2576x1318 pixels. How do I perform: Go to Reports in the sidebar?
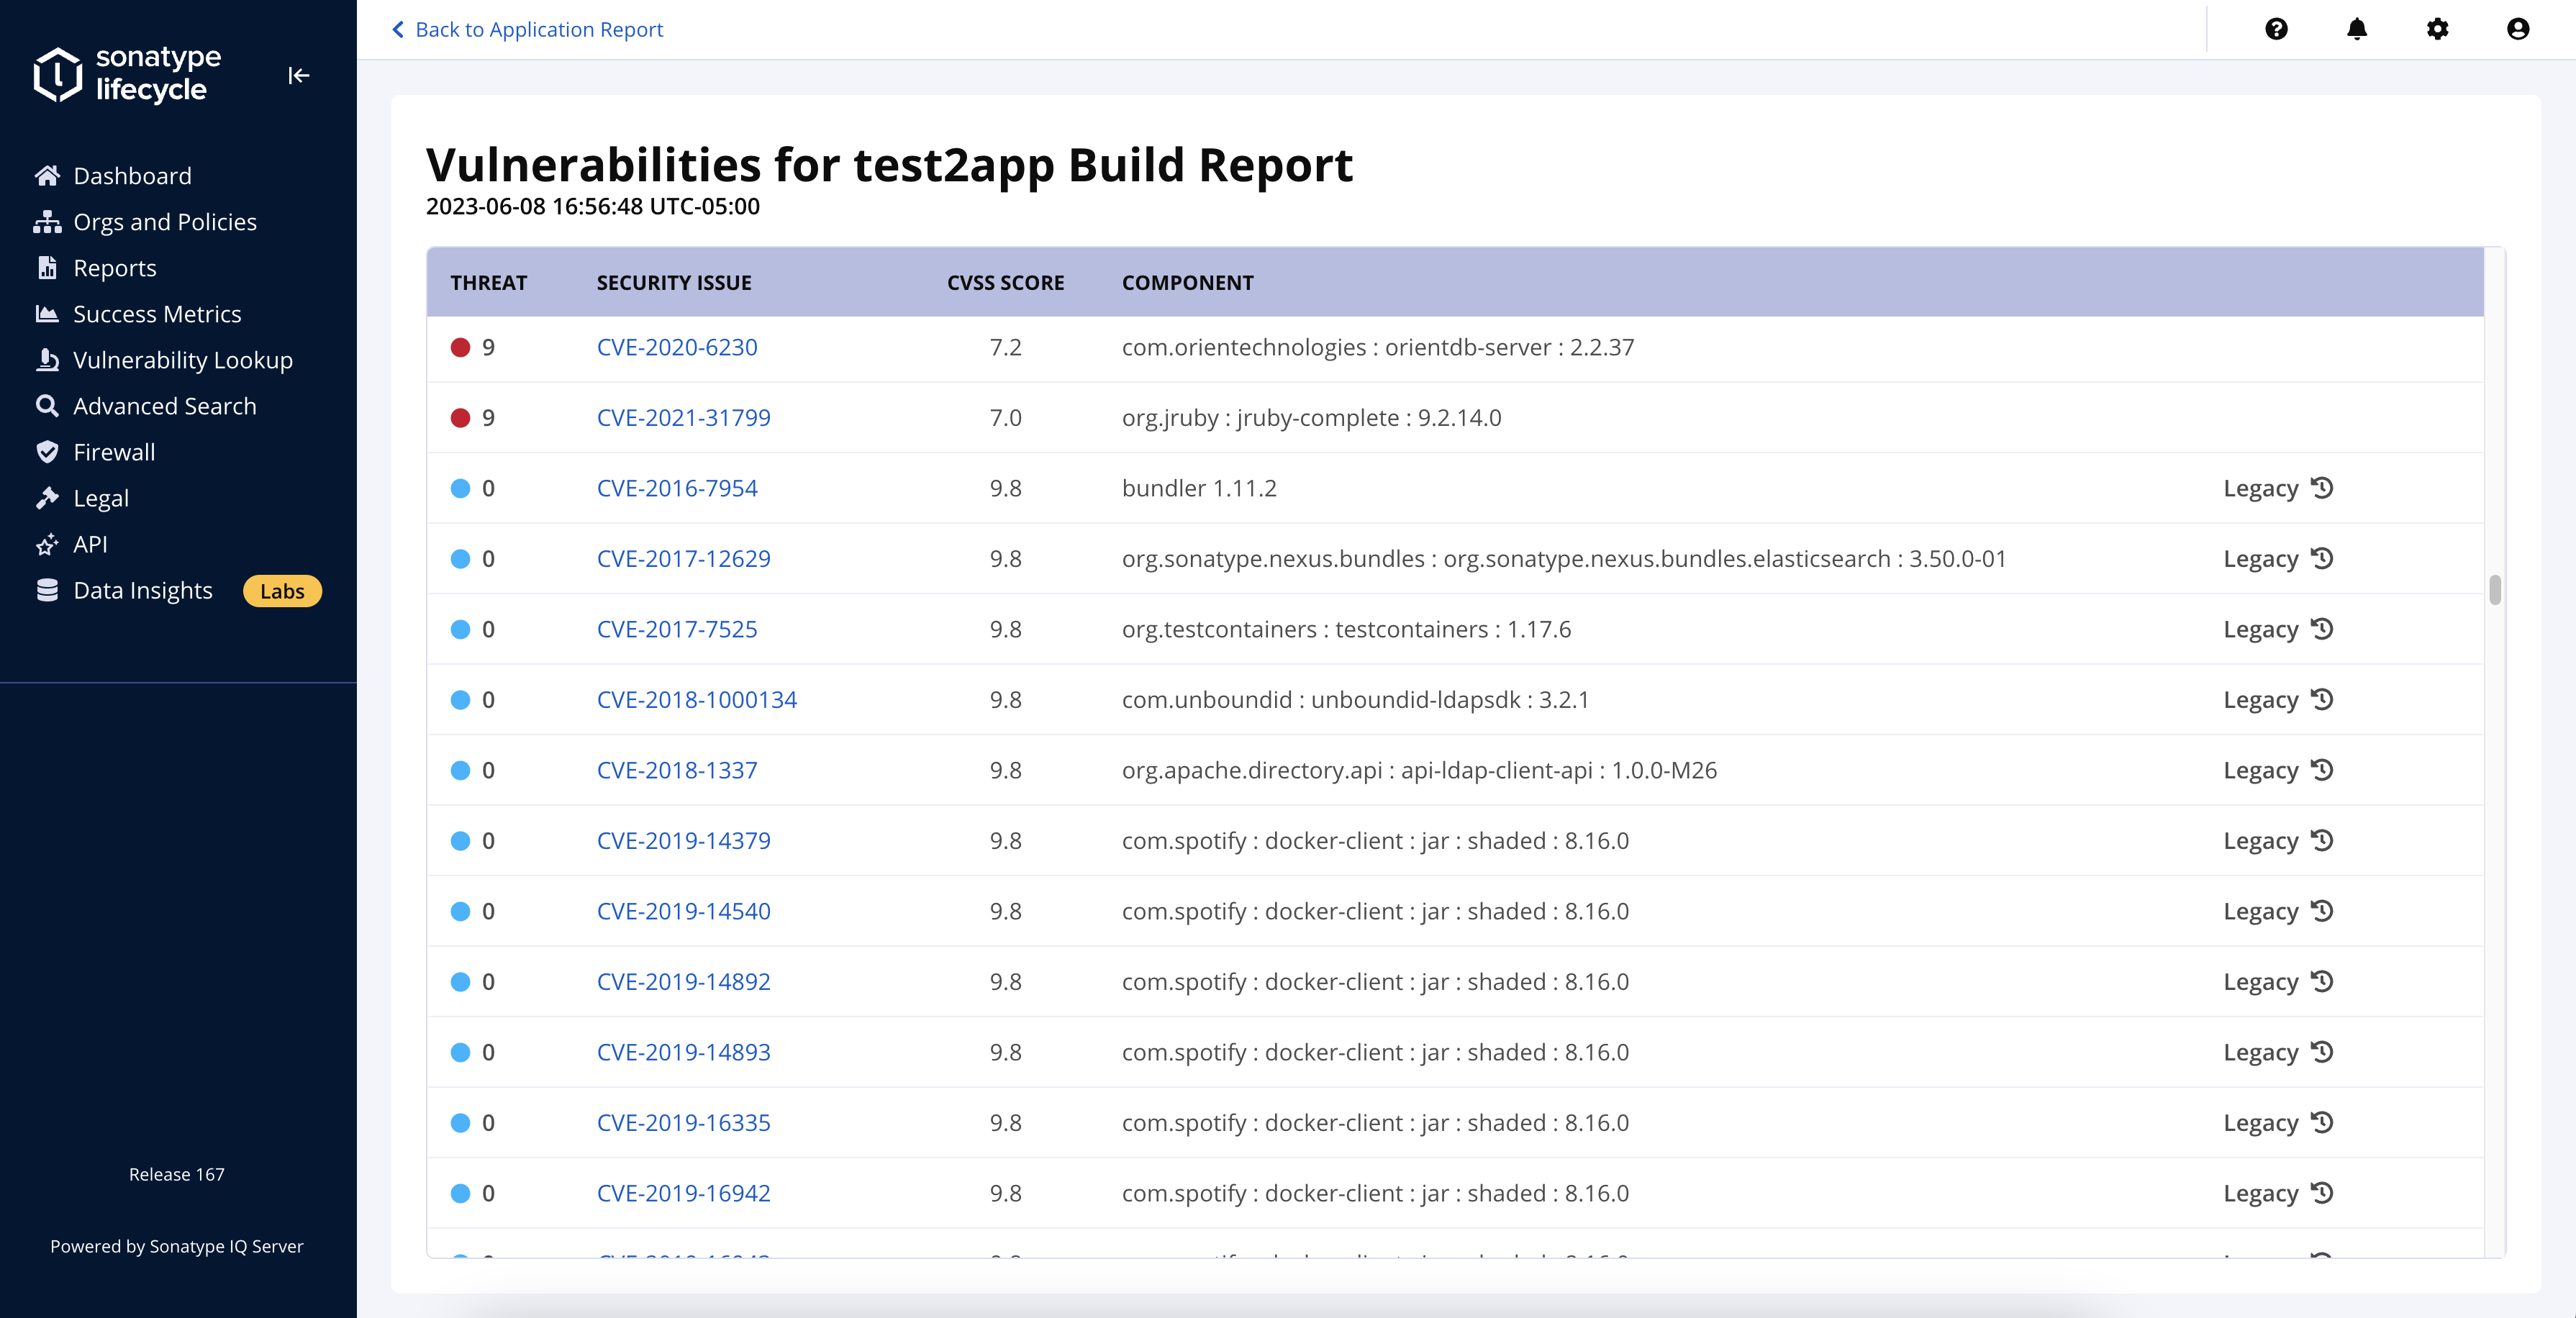pyautogui.click(x=115, y=268)
